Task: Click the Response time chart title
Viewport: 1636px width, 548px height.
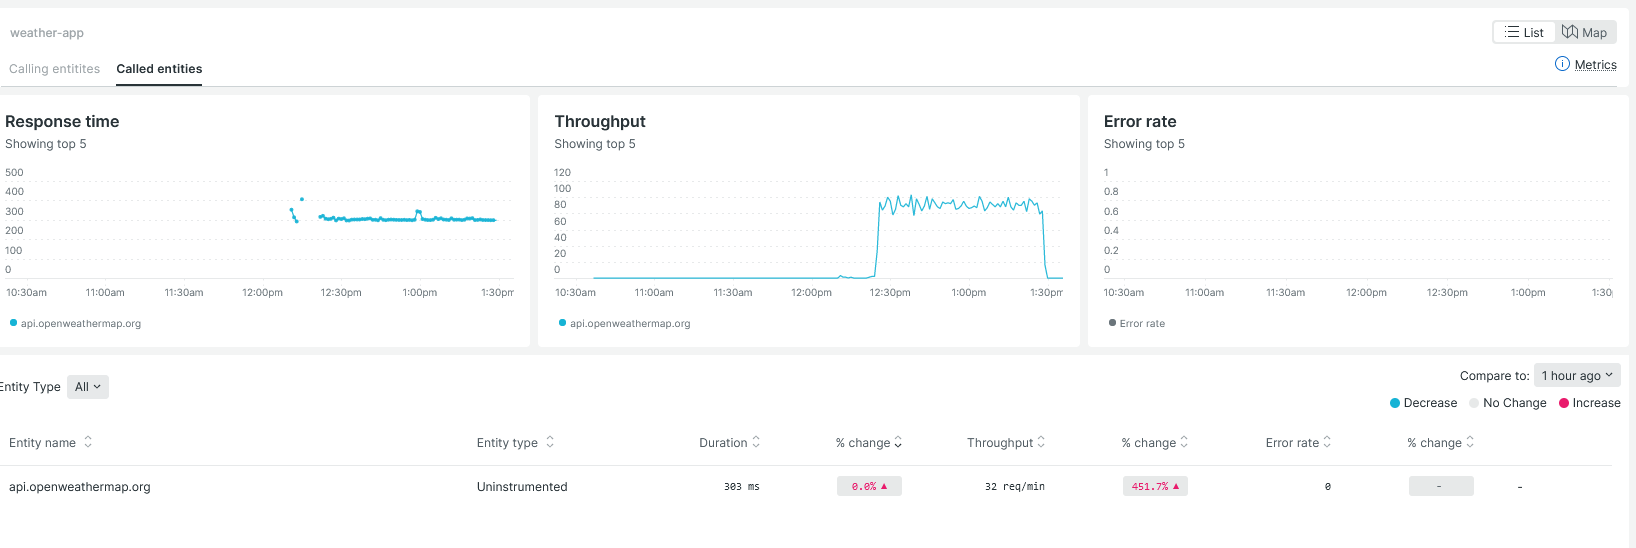Action: click(x=62, y=121)
